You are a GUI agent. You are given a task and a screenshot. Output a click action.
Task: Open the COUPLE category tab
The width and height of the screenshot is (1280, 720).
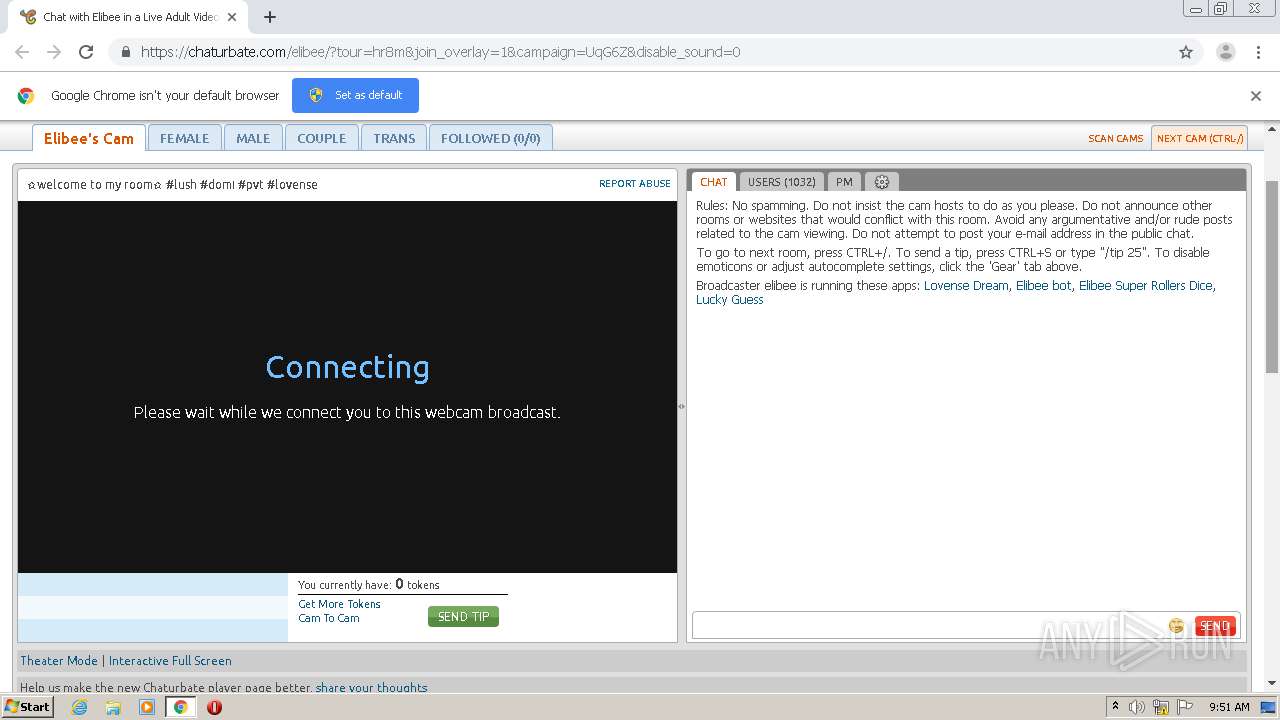[322, 138]
